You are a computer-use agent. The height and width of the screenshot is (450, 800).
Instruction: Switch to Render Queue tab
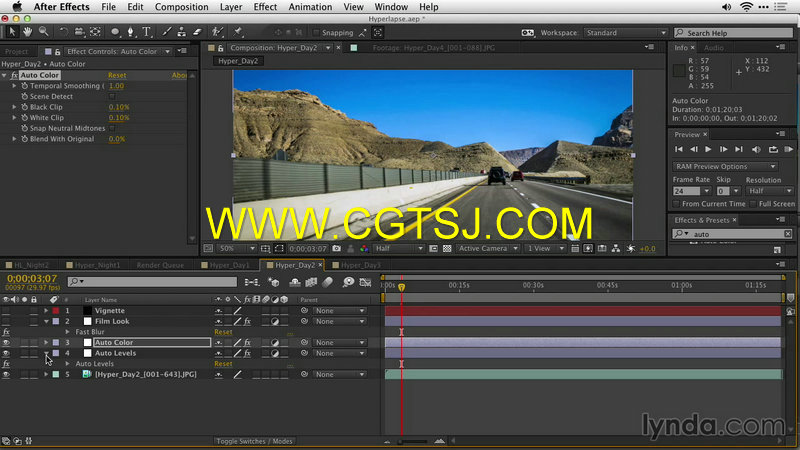[160, 265]
